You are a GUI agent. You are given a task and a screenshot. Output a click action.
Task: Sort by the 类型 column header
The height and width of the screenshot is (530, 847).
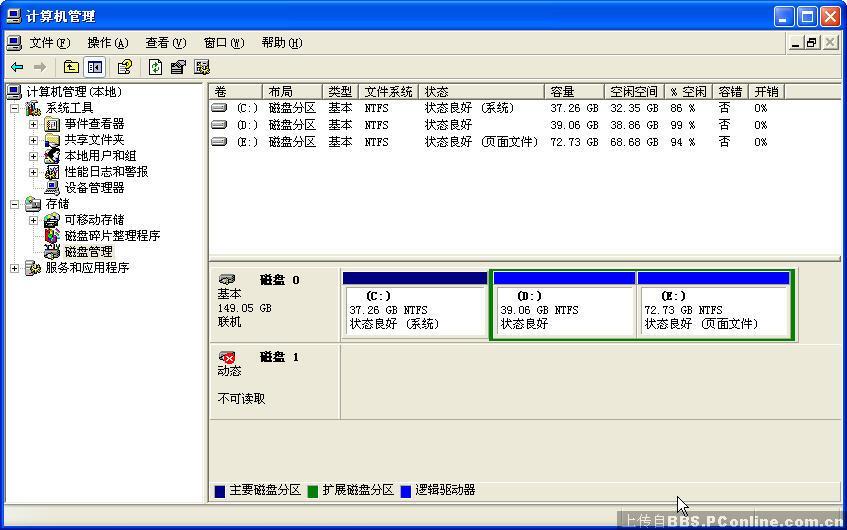point(340,92)
